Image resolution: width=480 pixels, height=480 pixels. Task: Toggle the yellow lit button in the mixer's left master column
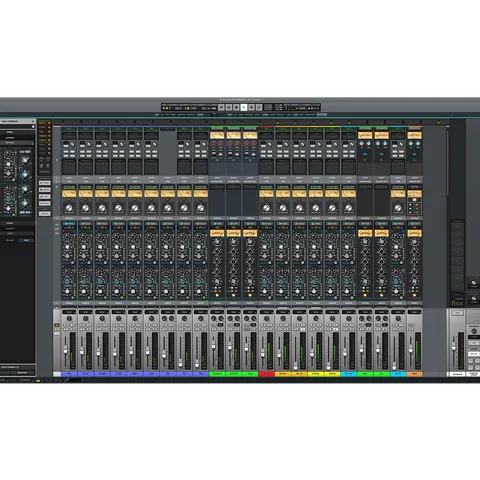coord(57,325)
